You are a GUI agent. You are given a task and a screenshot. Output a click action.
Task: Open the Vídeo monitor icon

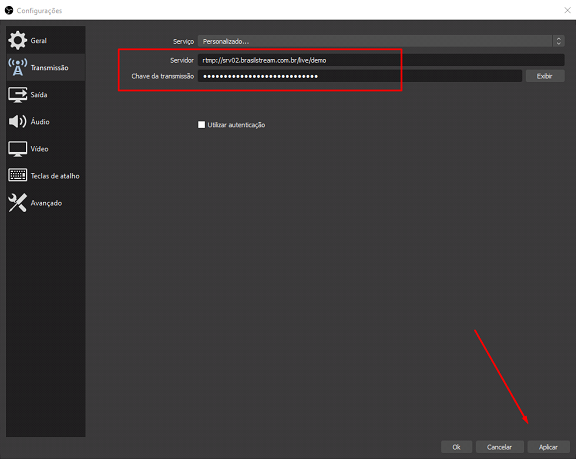tap(17, 149)
